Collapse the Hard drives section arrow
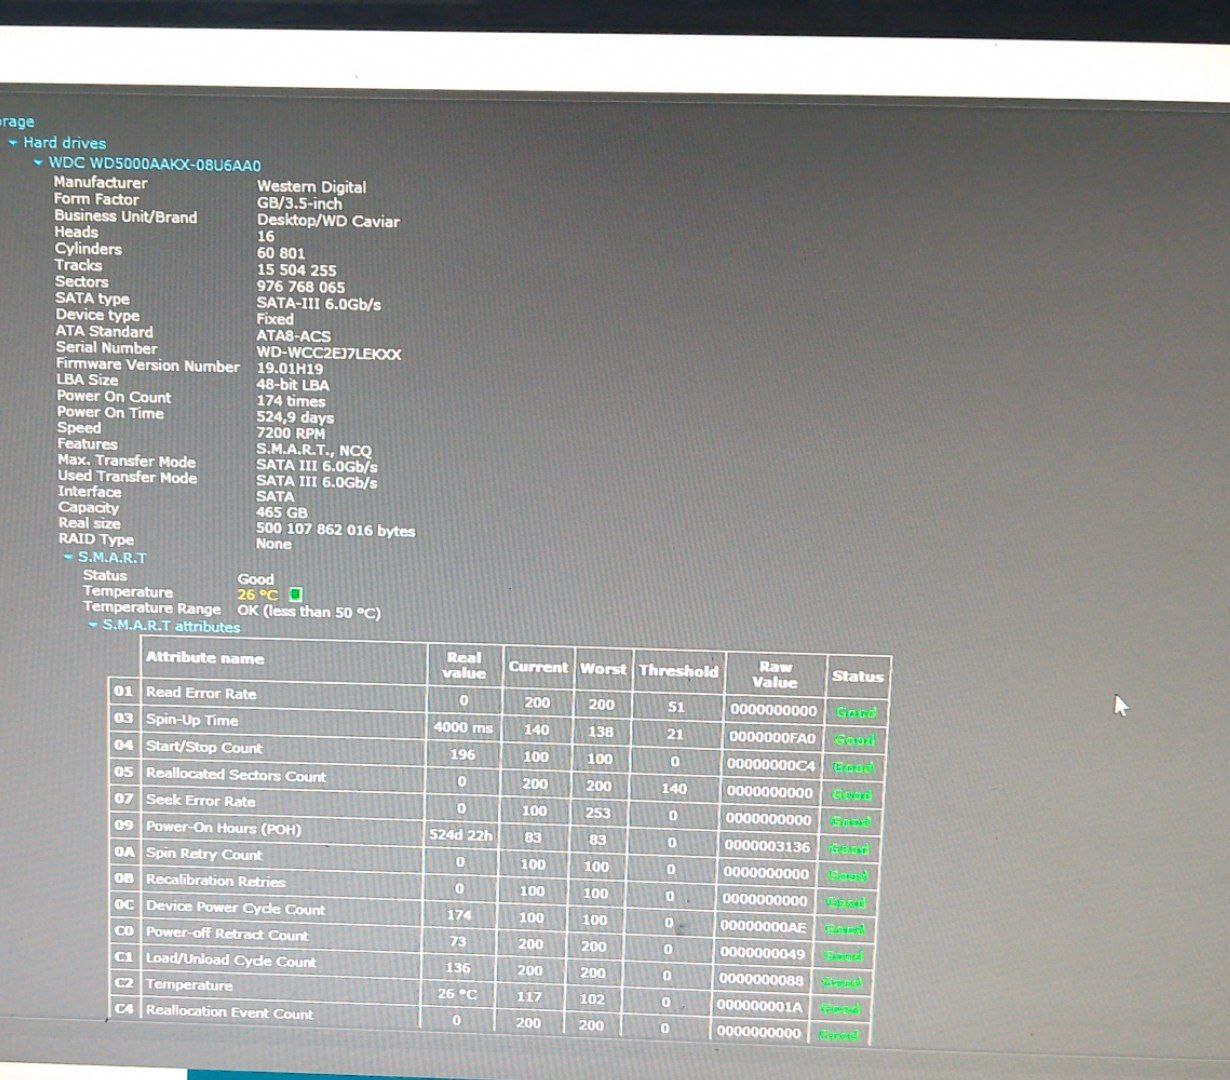 click(x=13, y=143)
